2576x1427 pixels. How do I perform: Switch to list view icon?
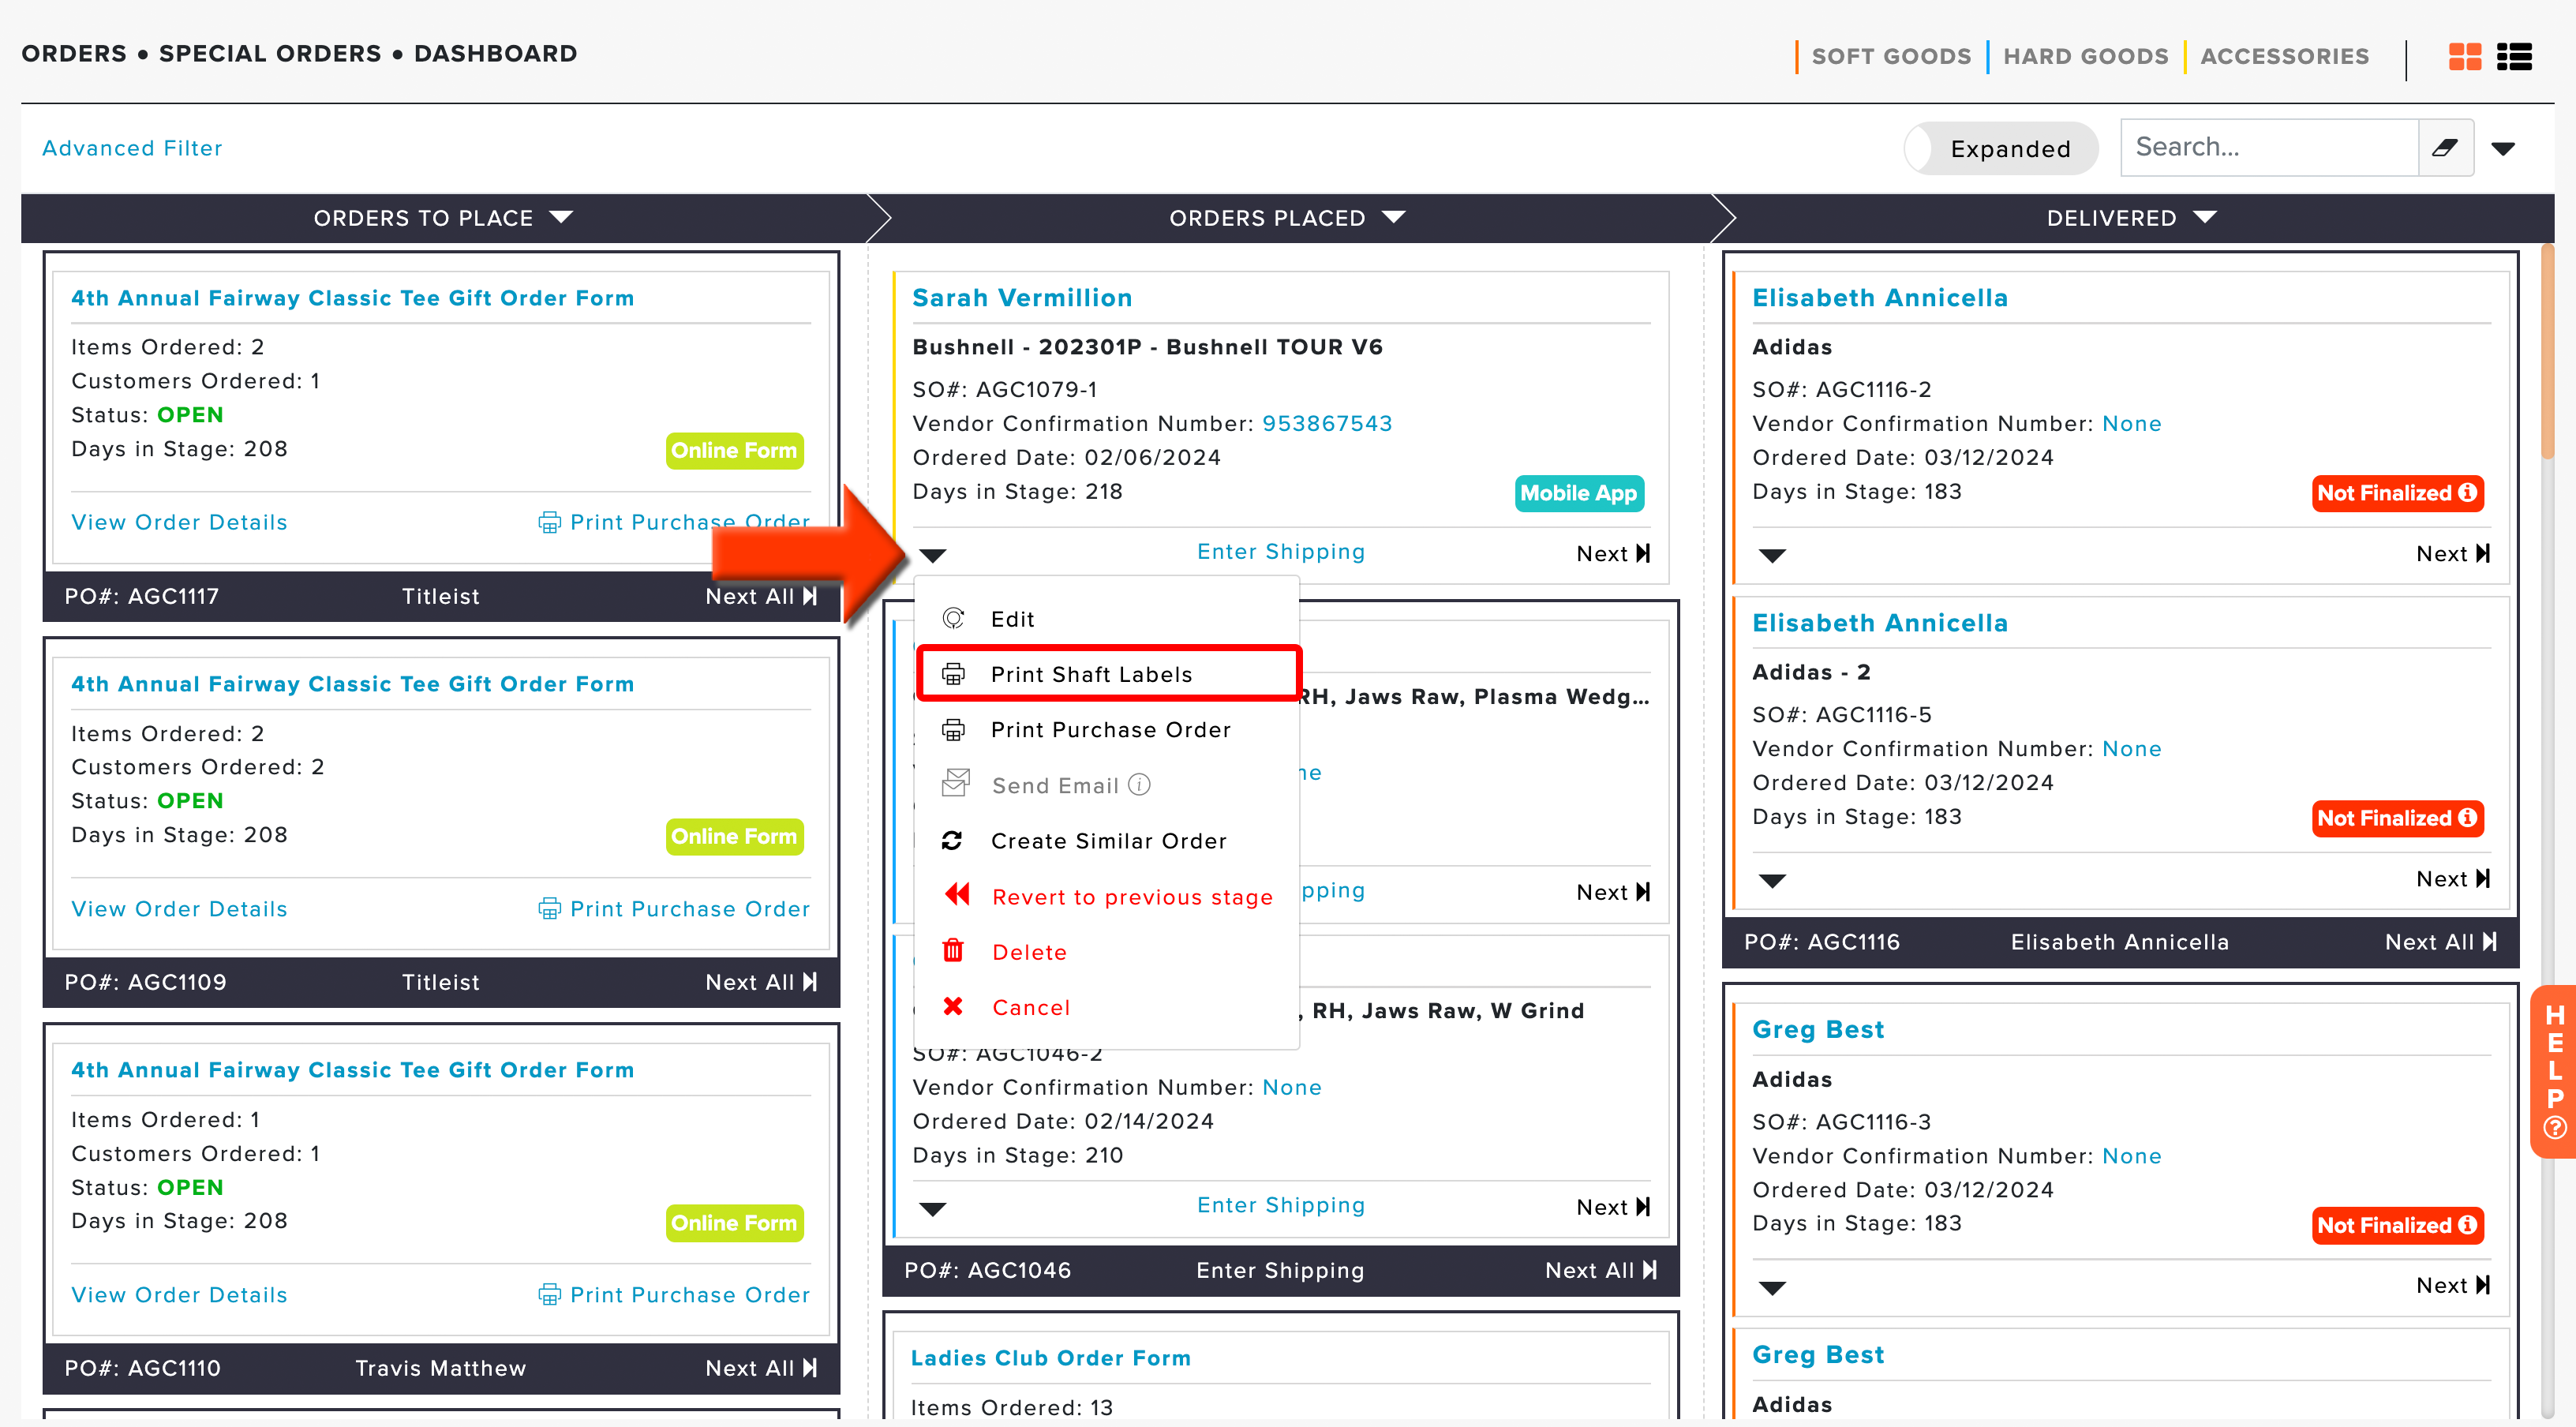2514,56
